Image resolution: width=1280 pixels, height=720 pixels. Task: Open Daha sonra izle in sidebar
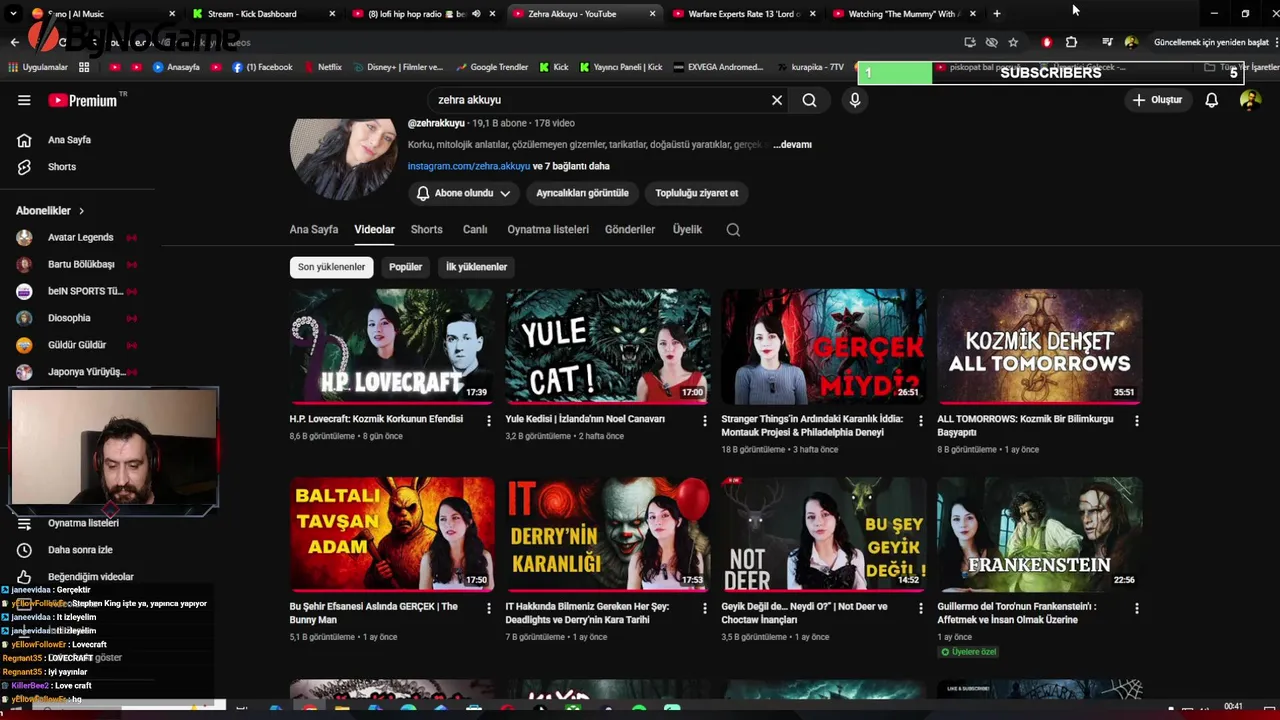(x=80, y=550)
